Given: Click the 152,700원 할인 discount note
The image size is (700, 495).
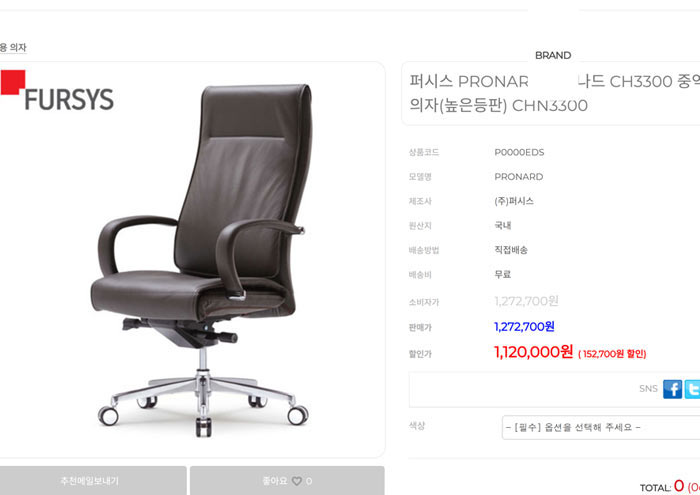Looking at the screenshot, I should click(x=612, y=354).
